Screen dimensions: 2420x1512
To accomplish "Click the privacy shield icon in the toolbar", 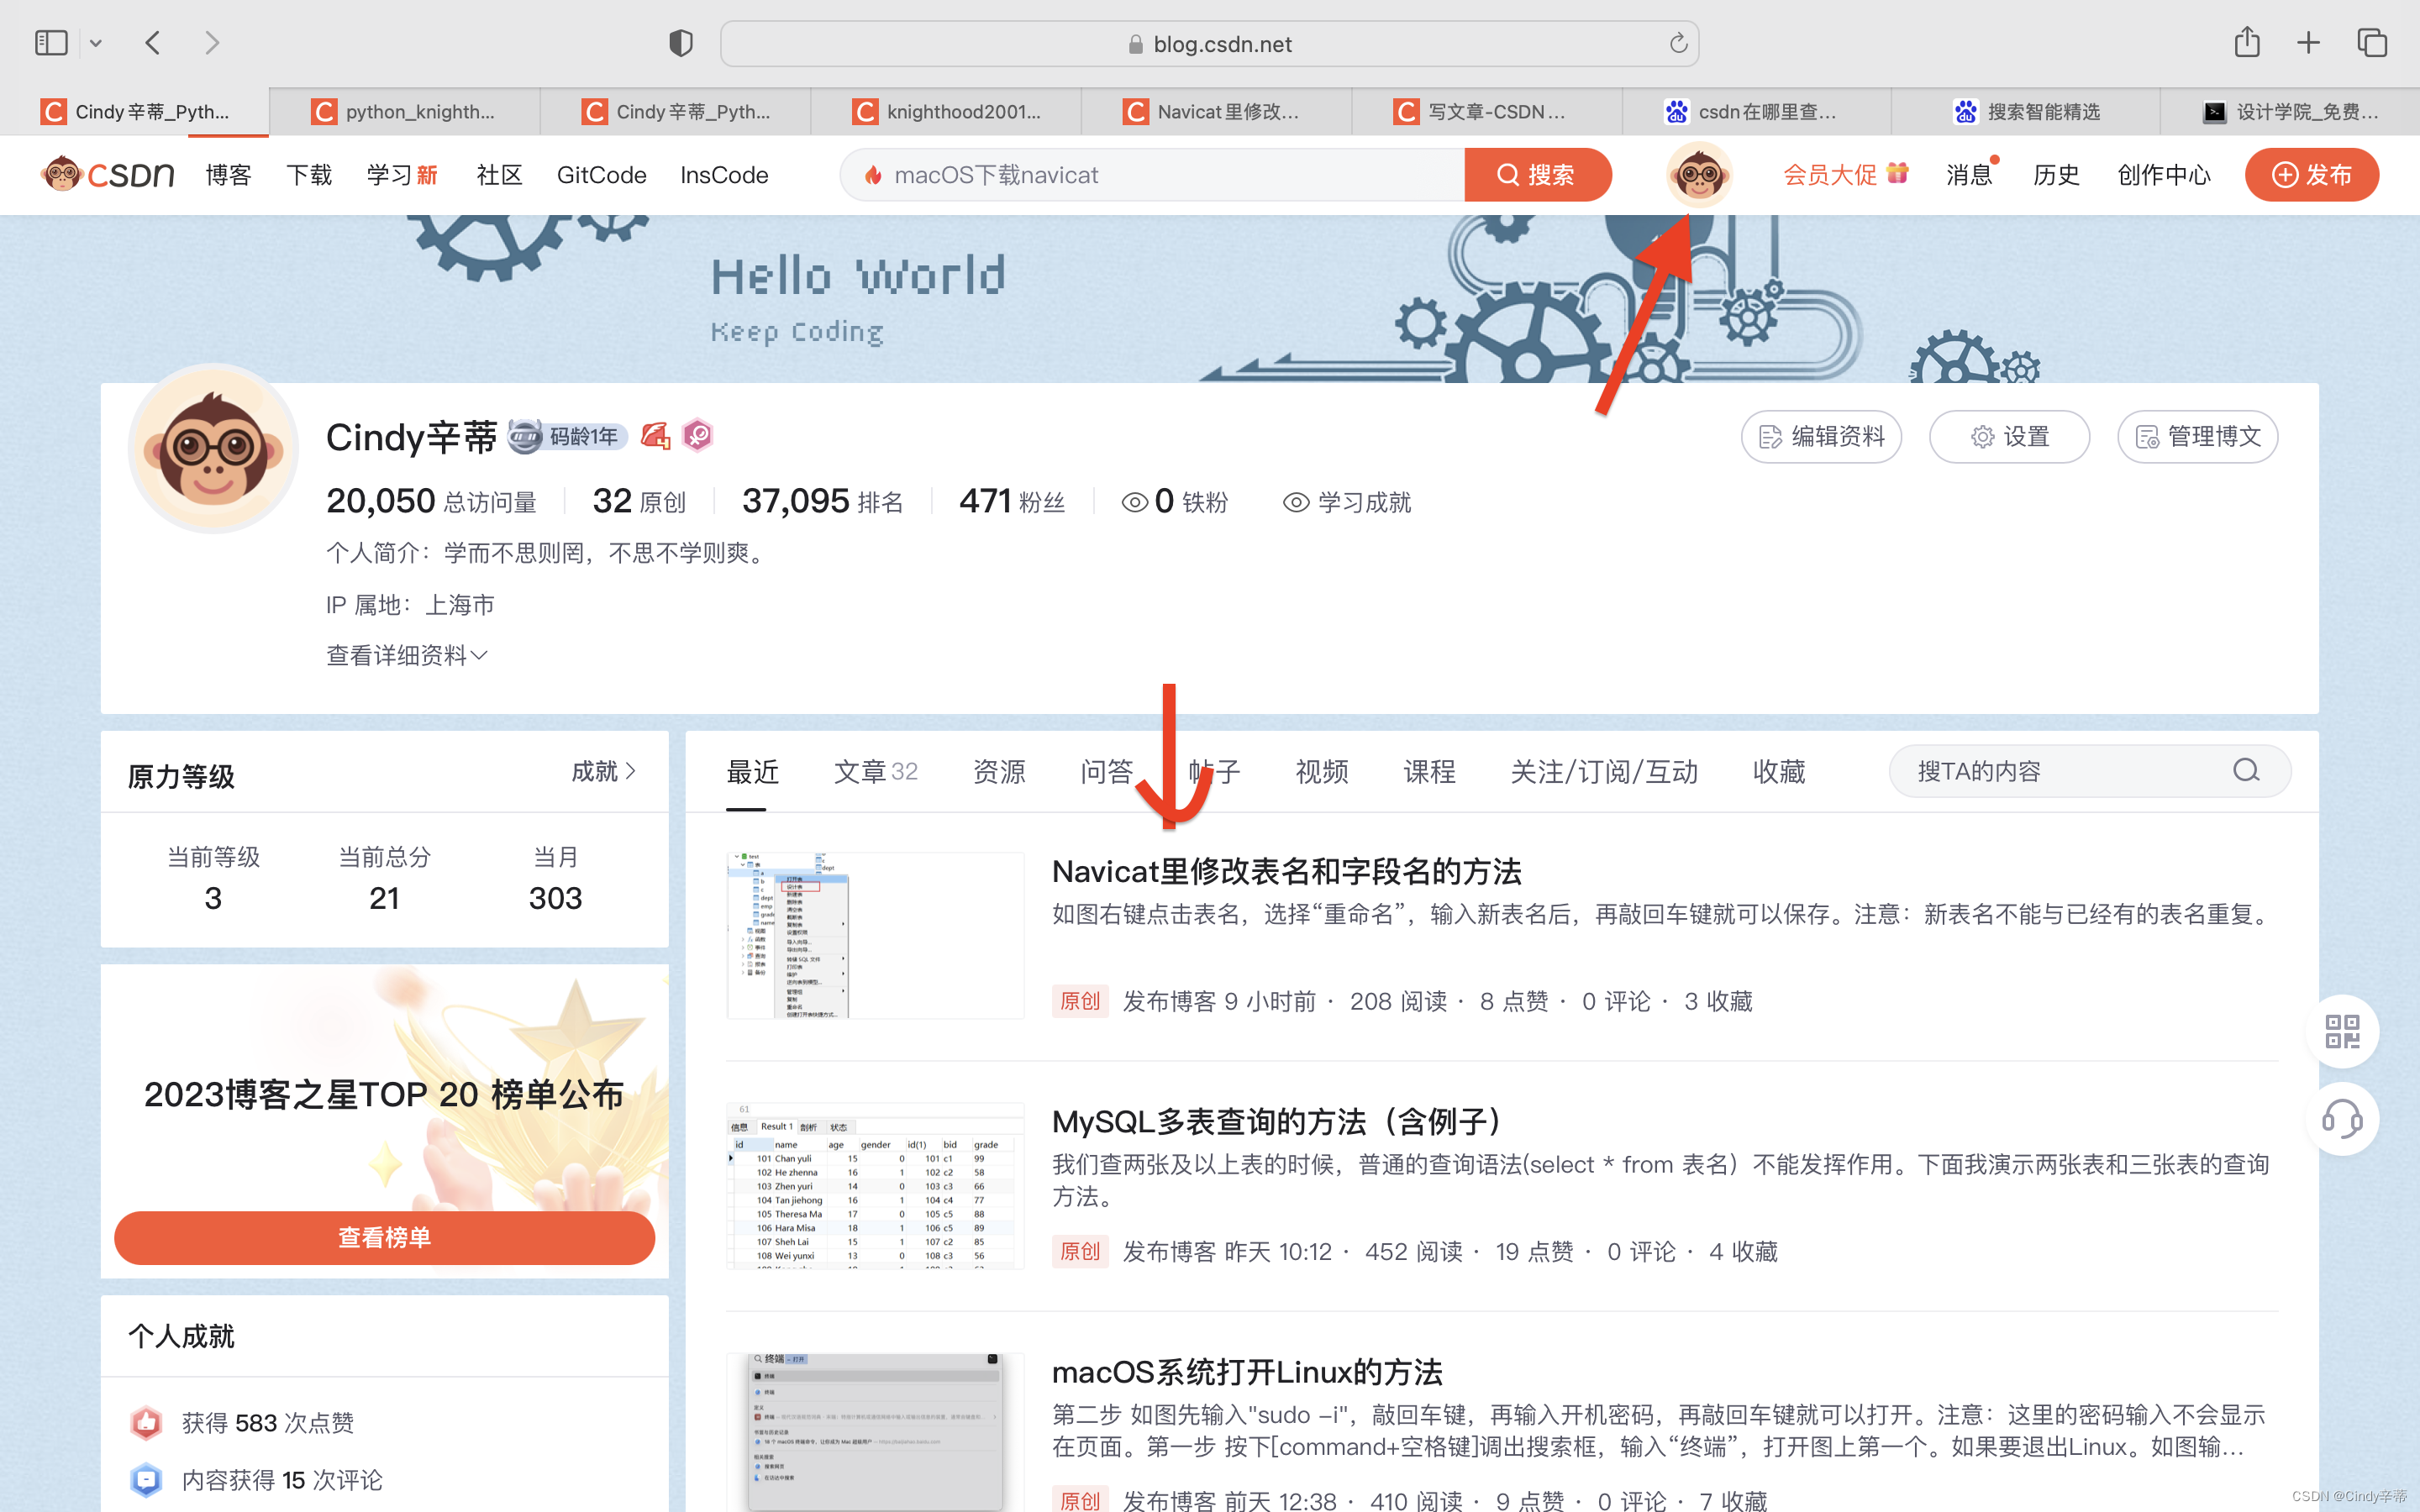I will pos(680,43).
